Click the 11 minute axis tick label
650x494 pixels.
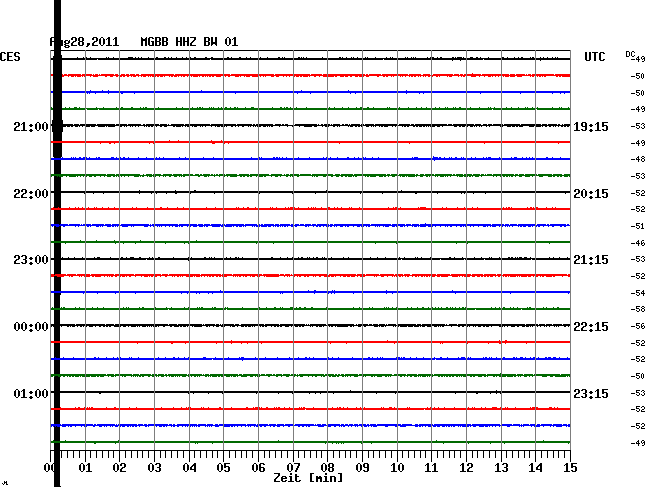pyautogui.click(x=431, y=467)
